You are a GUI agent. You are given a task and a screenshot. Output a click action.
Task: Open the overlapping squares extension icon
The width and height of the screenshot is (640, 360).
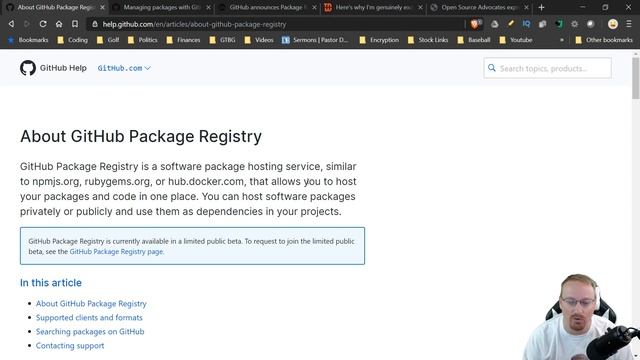click(542, 24)
